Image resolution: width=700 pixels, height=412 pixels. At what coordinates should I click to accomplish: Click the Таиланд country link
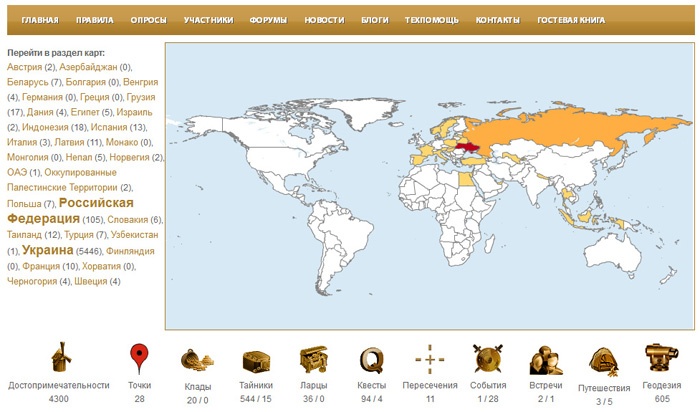click(x=24, y=234)
